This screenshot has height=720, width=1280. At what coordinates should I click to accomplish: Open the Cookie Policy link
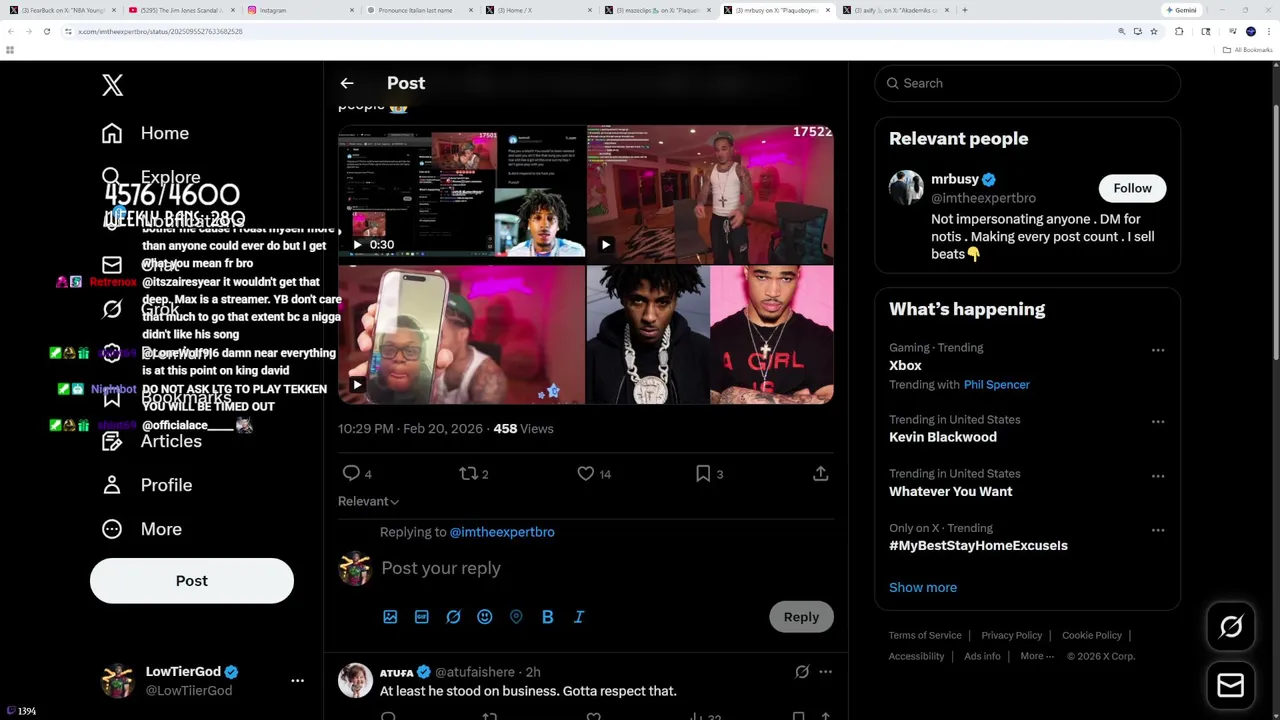pos(1092,635)
